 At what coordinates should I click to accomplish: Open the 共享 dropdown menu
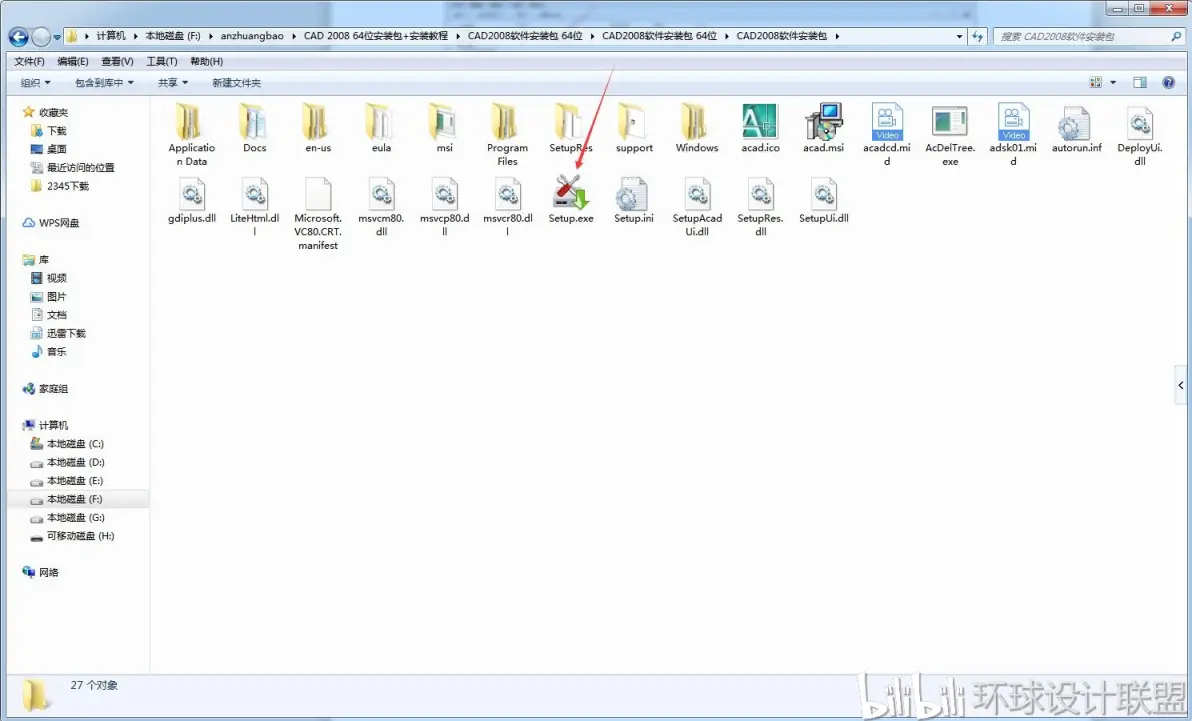pos(173,82)
